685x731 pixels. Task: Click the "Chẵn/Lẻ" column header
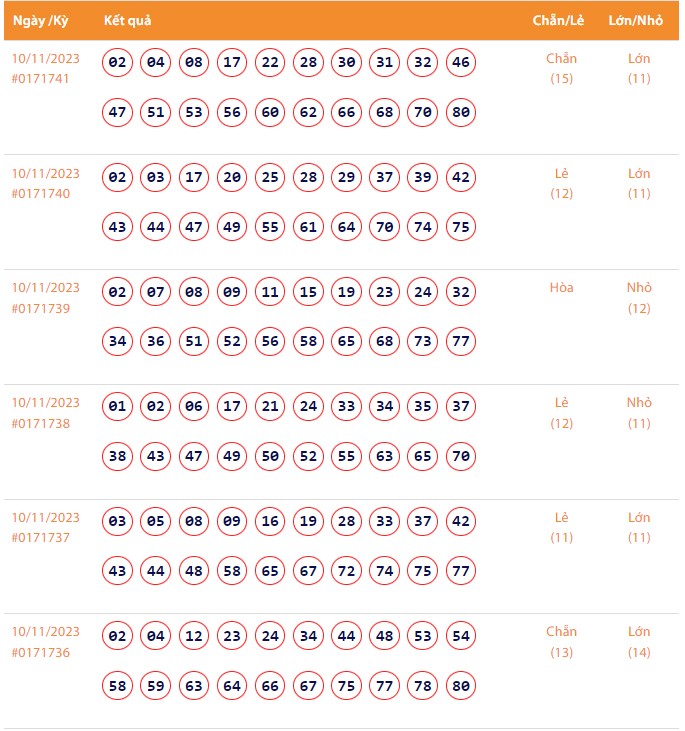point(560,21)
